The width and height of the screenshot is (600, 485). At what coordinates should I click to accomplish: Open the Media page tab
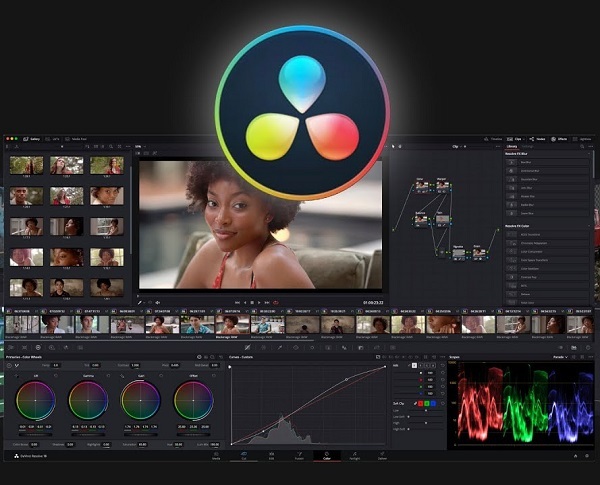point(216,456)
